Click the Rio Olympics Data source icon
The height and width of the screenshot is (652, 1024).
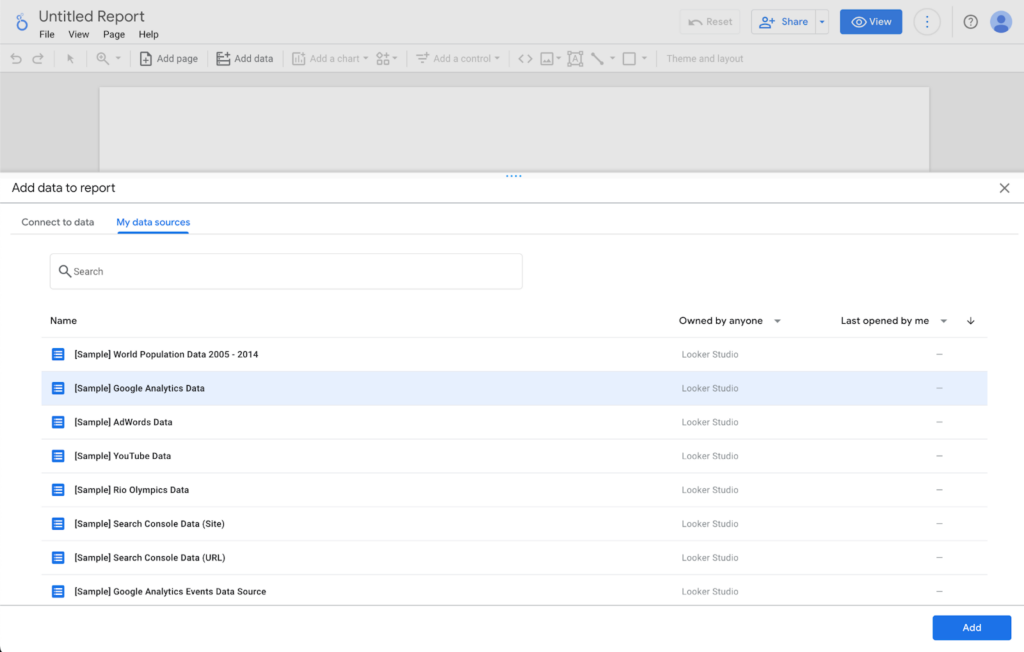click(58, 490)
